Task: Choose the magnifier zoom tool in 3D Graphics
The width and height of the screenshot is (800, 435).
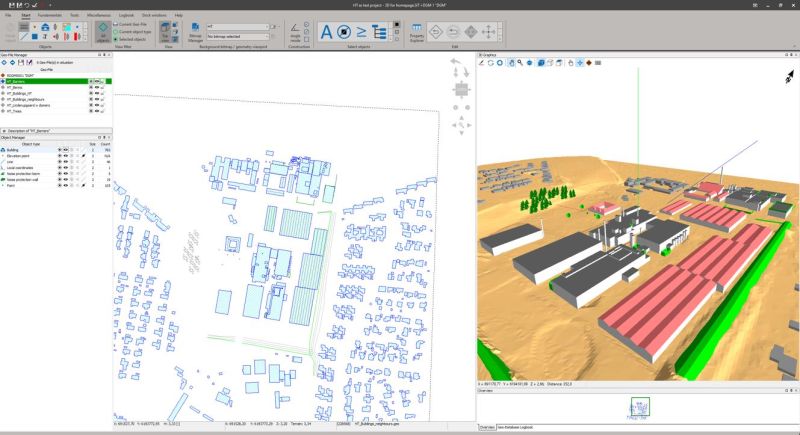Action: pos(520,63)
